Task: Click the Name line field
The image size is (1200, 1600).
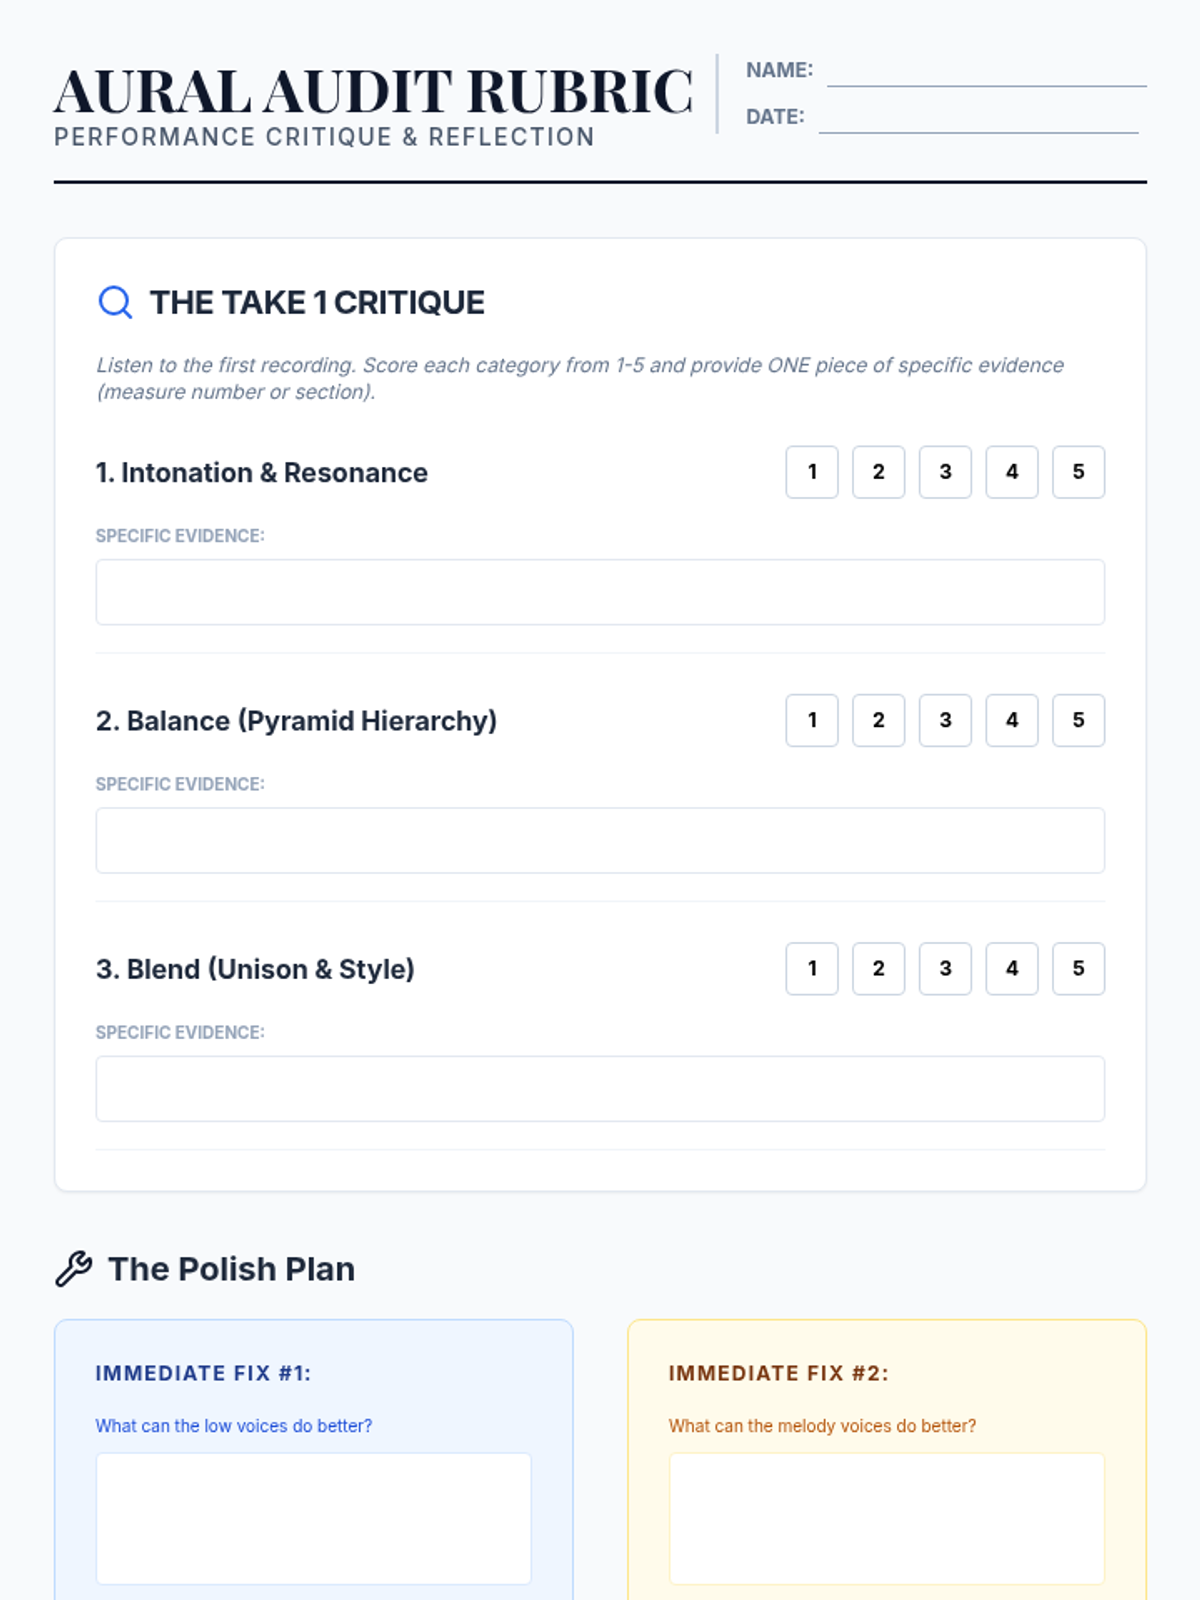Action: (x=986, y=72)
